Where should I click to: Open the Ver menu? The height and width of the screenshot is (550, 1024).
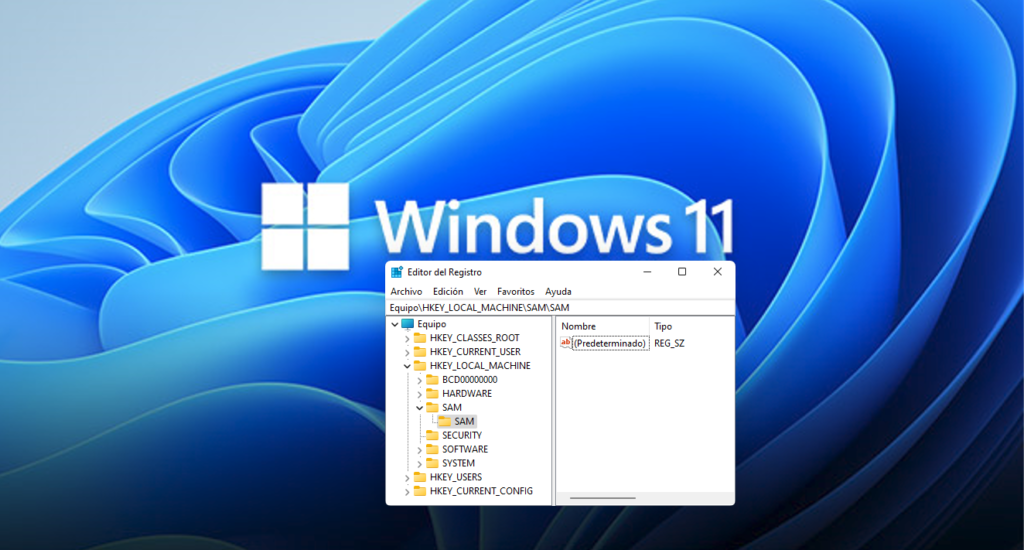(x=480, y=291)
